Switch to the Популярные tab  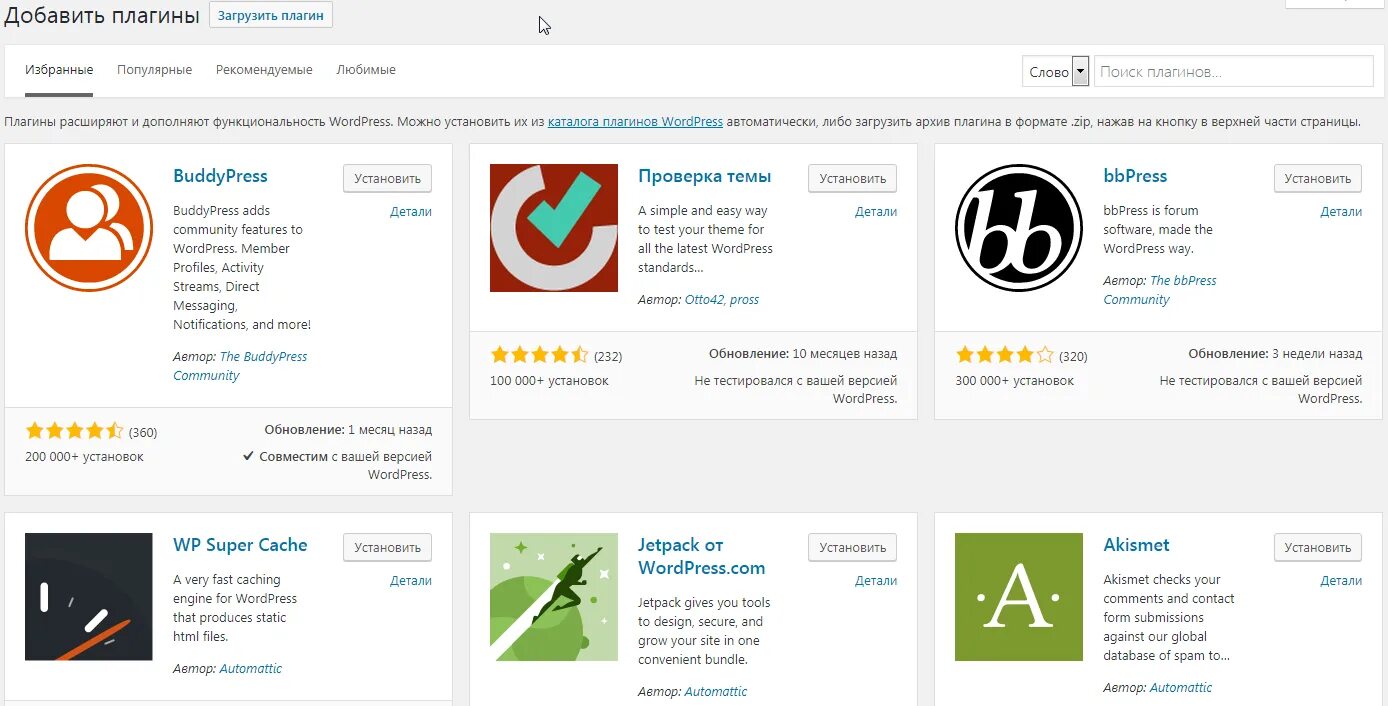coord(154,70)
